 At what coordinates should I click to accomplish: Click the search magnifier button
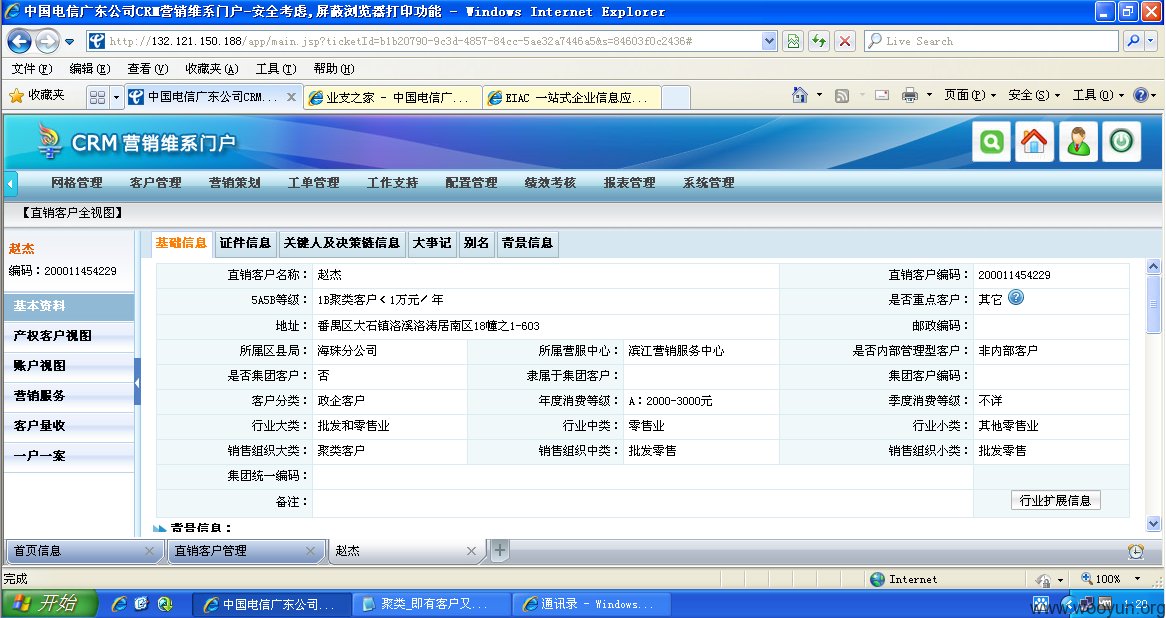point(1133,41)
